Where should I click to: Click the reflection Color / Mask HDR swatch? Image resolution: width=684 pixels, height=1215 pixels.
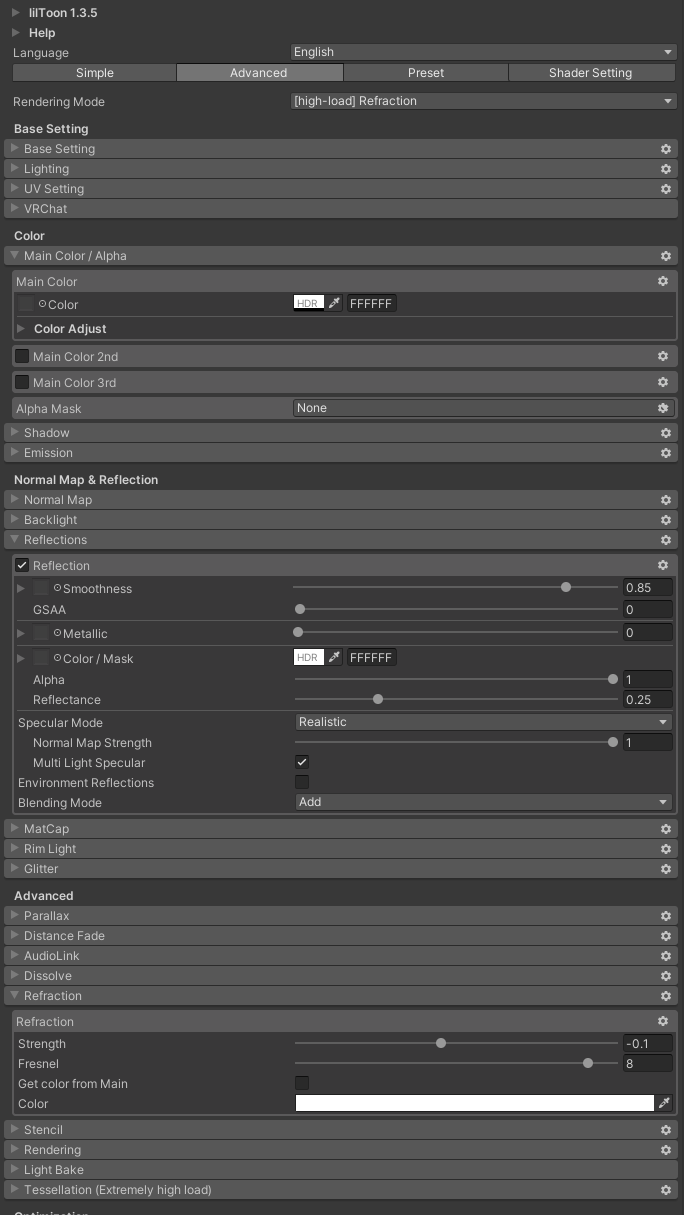309,657
